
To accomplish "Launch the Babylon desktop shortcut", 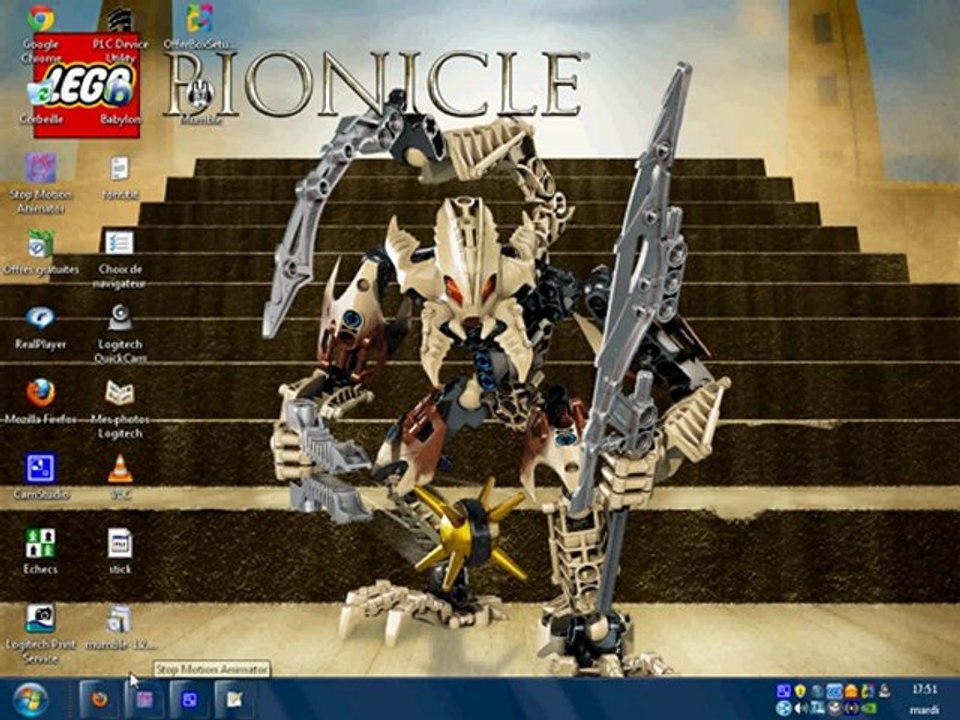I will click(120, 104).
